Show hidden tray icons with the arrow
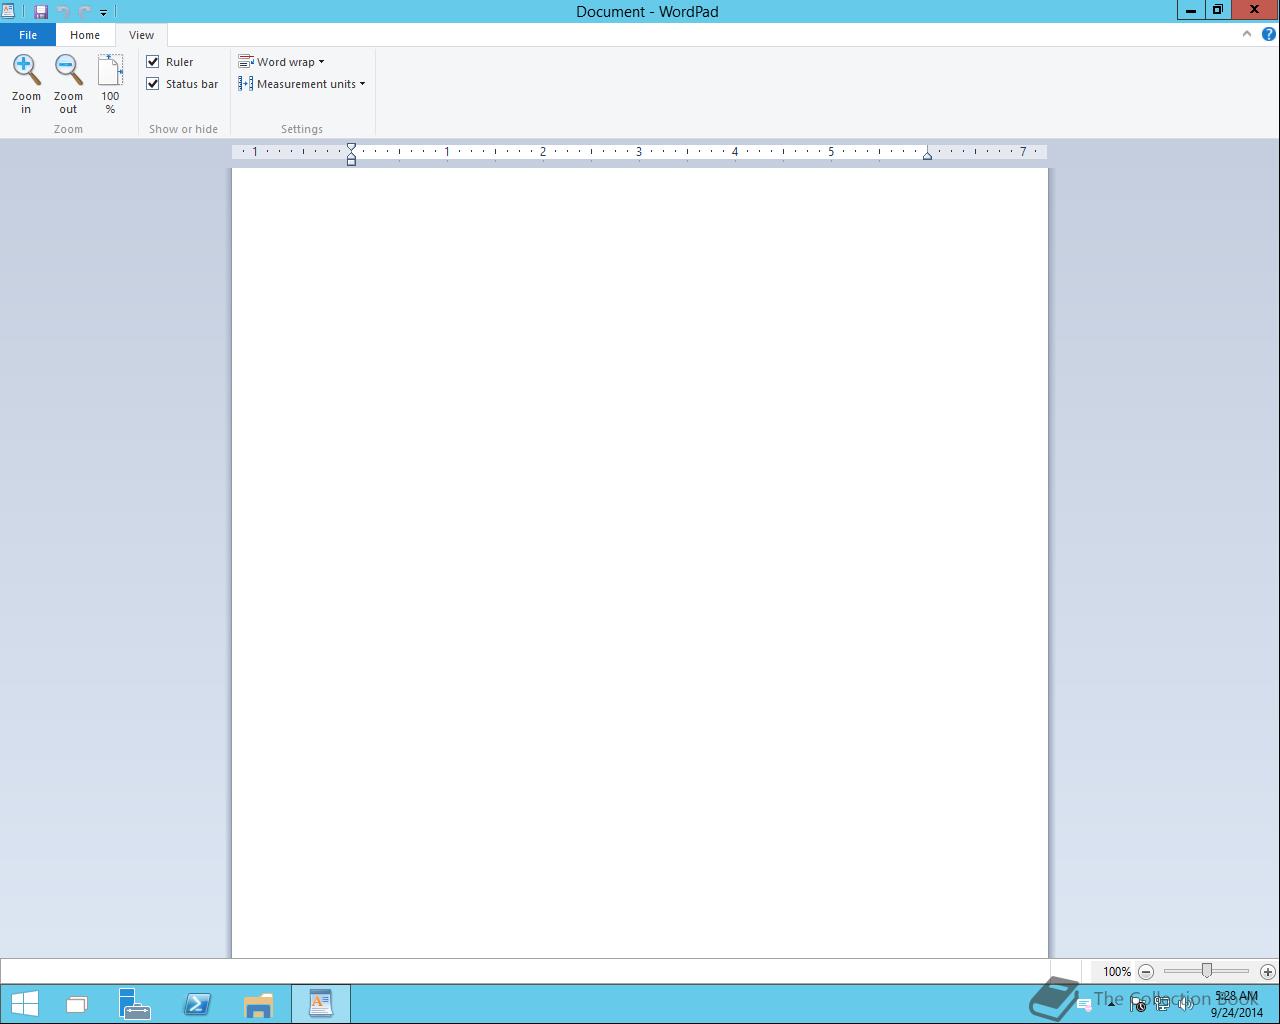The height and width of the screenshot is (1024, 1280). (1111, 1004)
